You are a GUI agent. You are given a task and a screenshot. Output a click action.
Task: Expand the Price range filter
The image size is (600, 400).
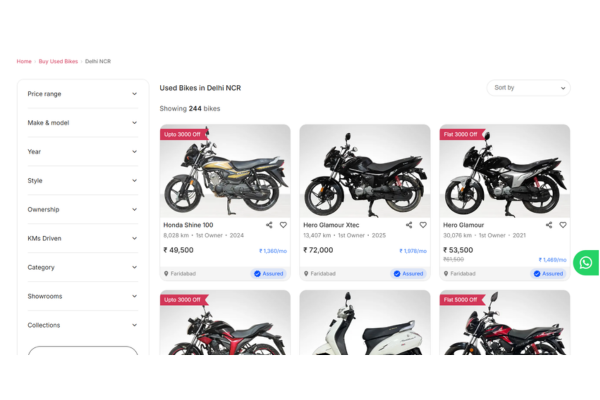83,94
